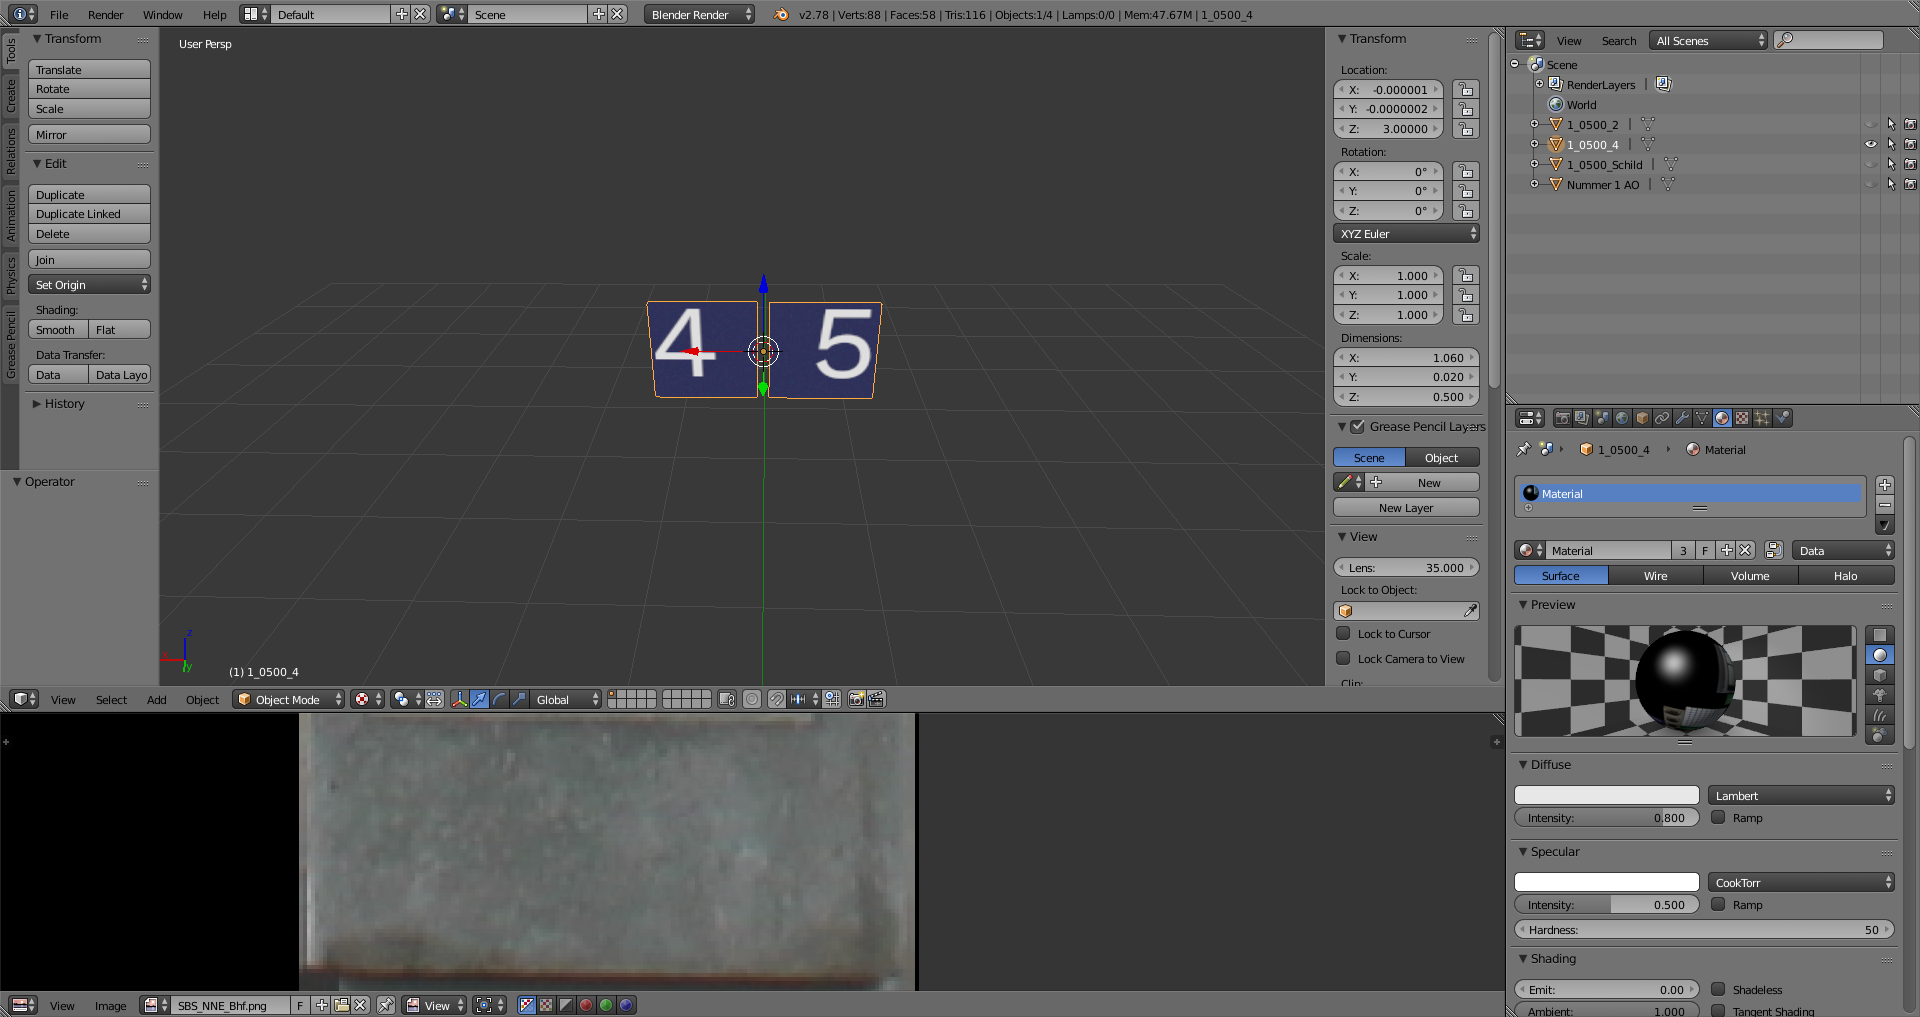1920x1017 pixels.
Task: Open the Render camera properties tab
Action: click(1562, 418)
